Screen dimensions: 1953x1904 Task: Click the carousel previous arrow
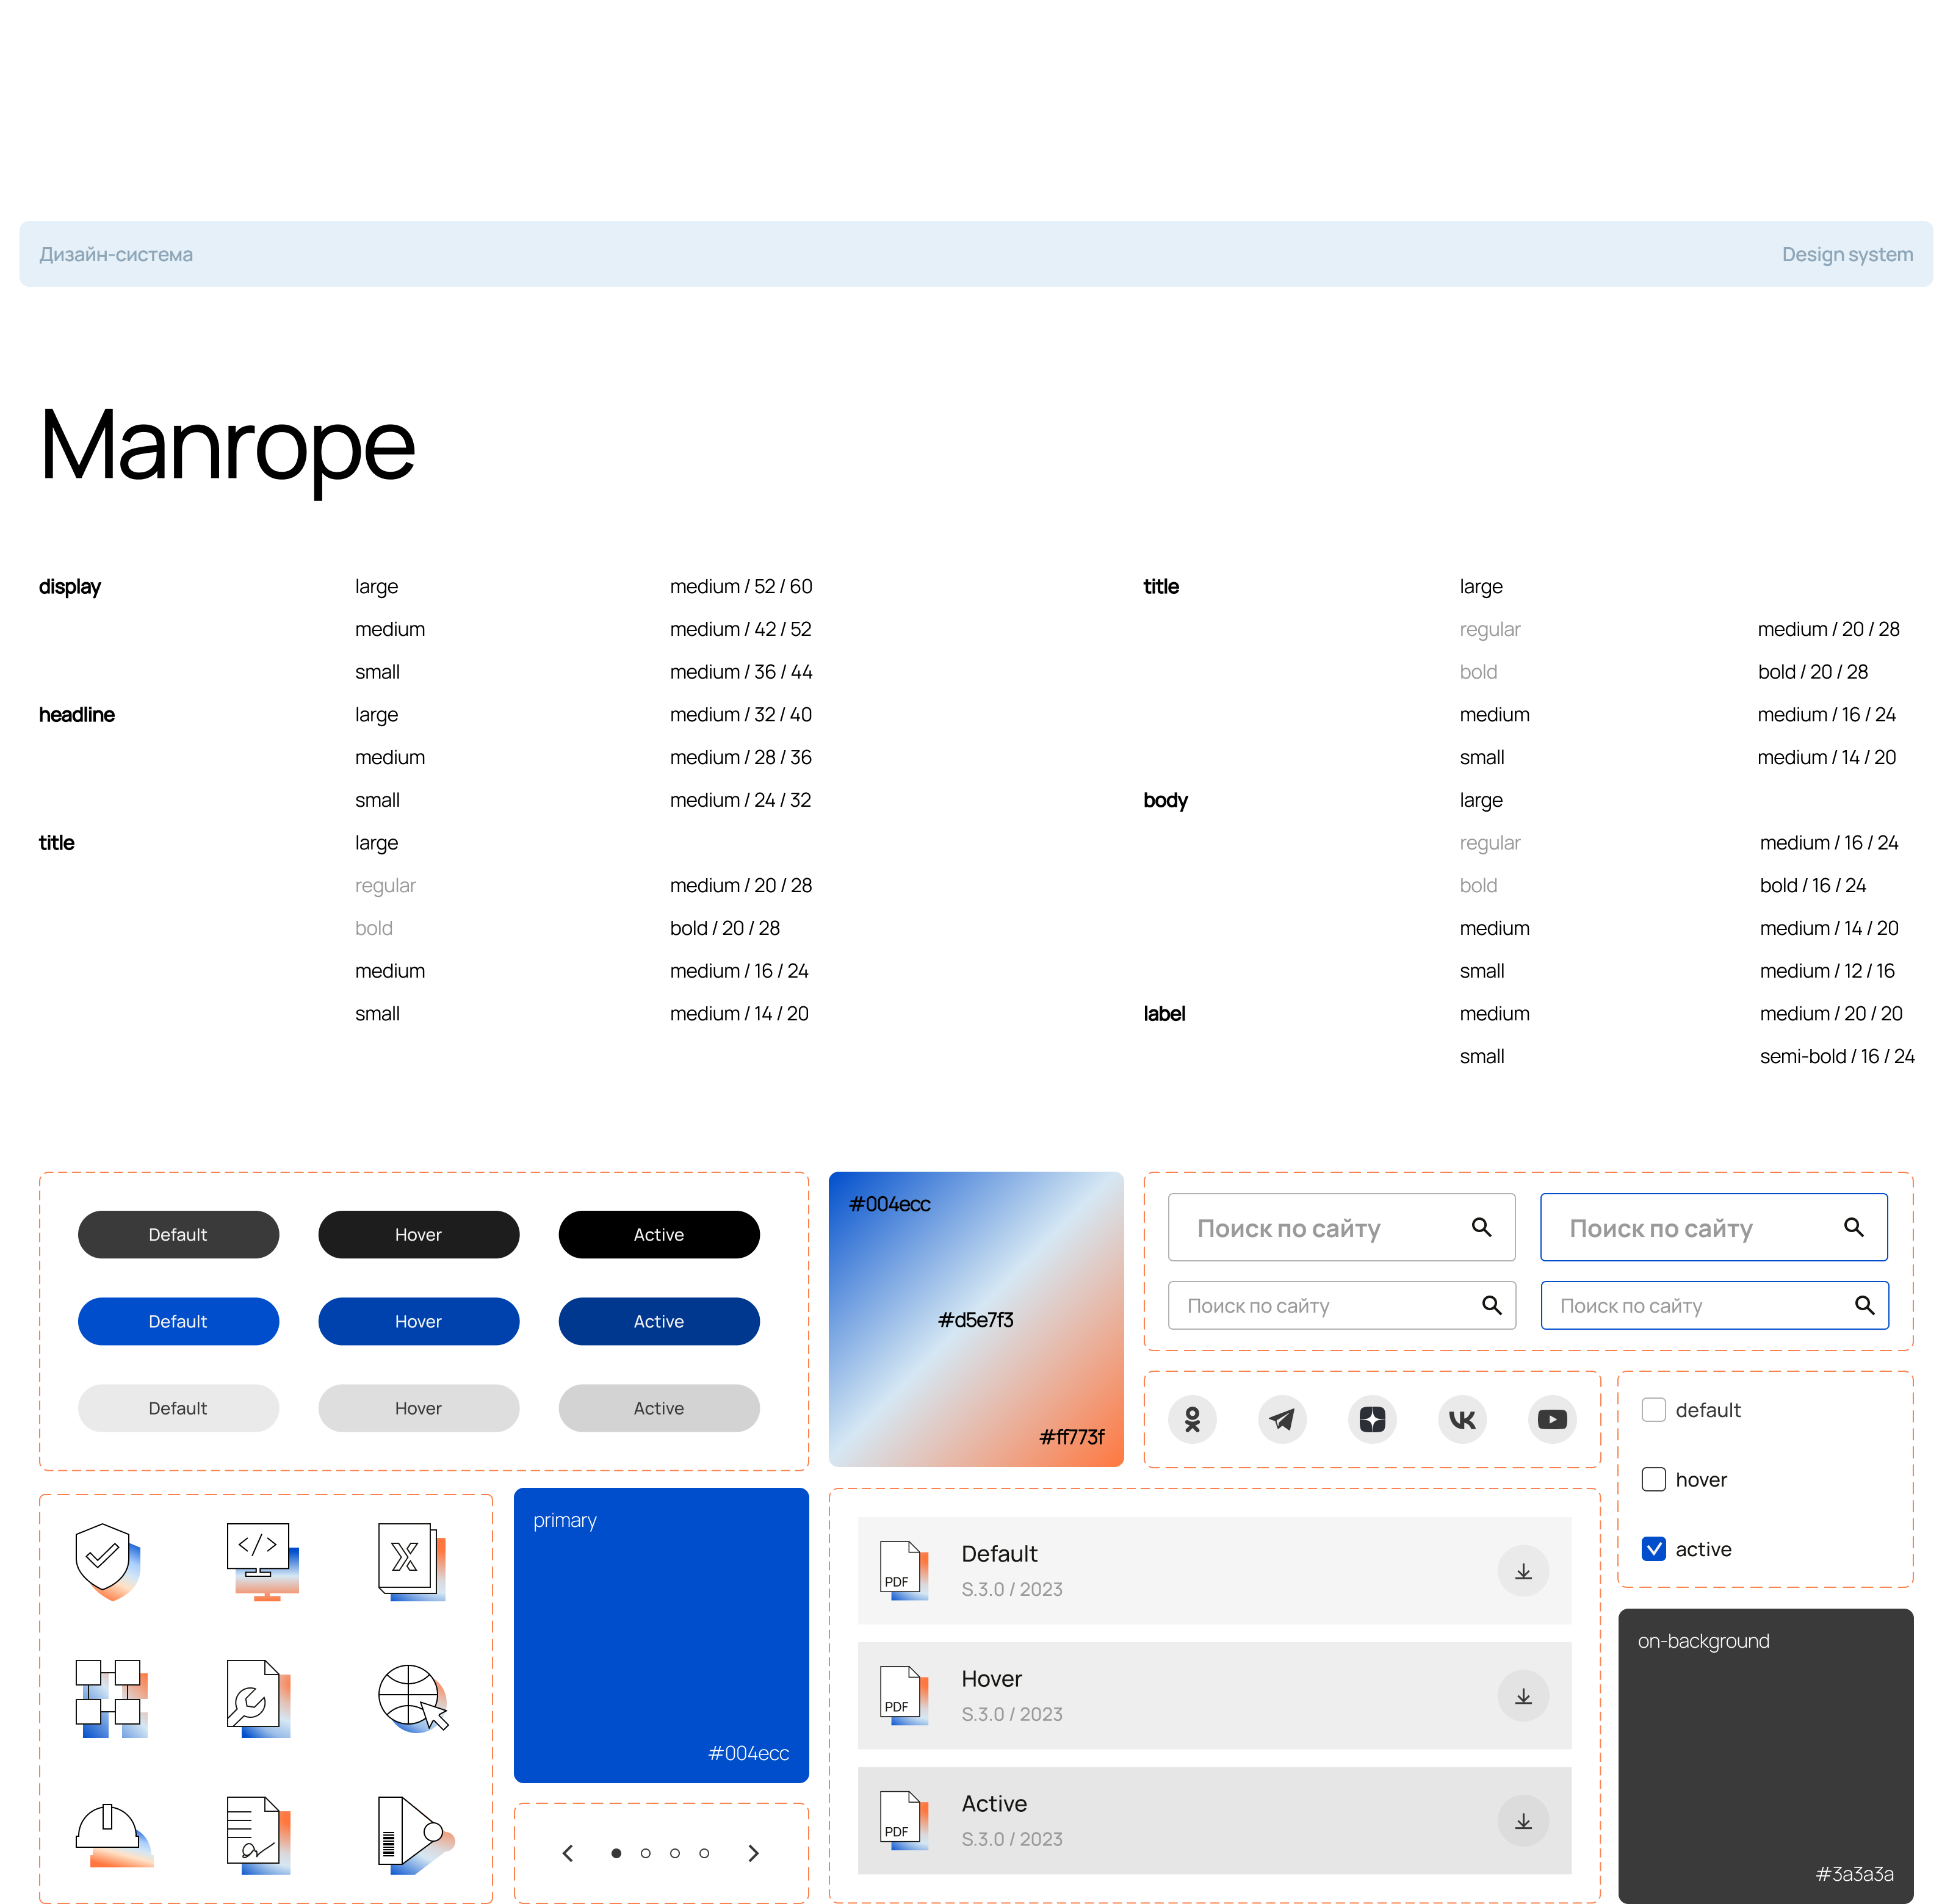(568, 1853)
